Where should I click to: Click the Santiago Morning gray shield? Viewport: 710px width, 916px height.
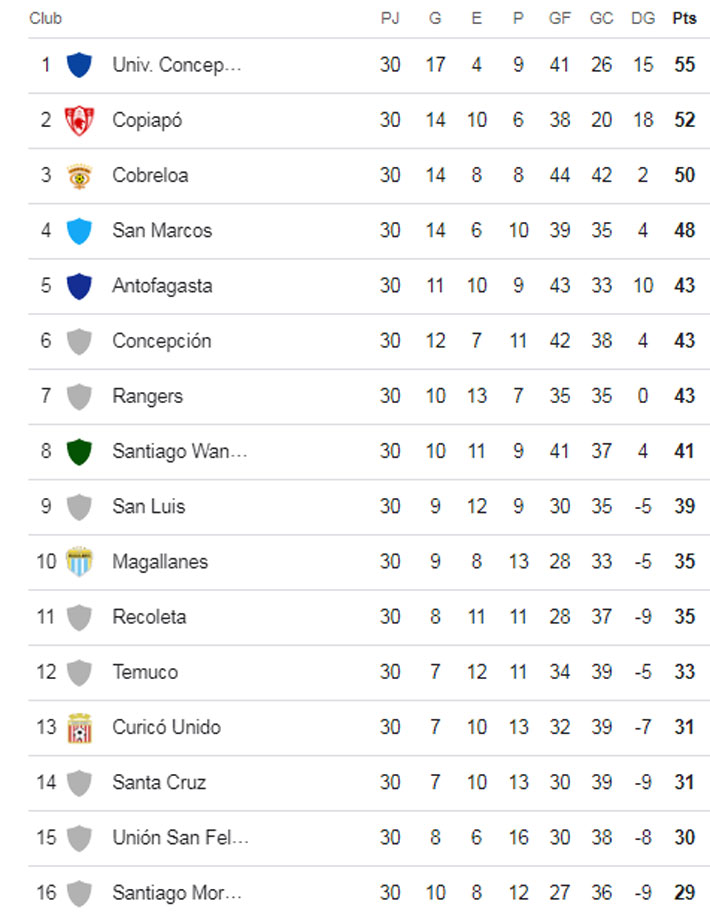[78, 893]
